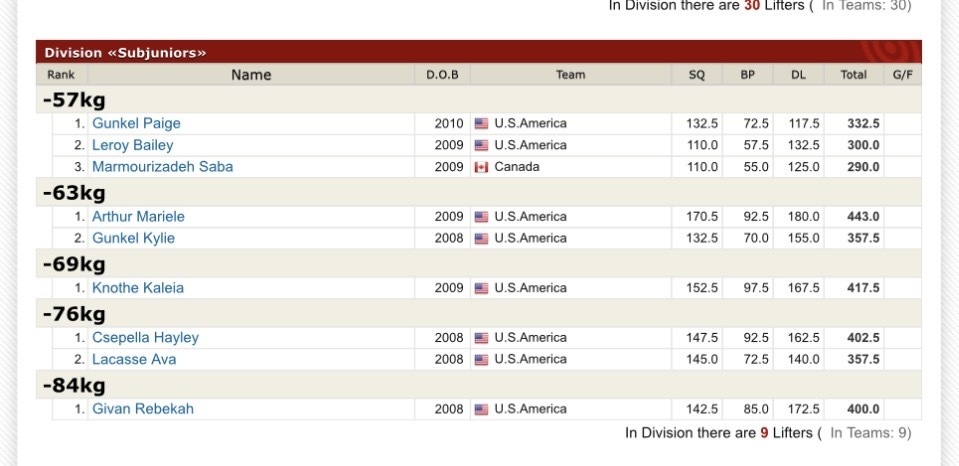Click the Canada flag icon
Screen dimensions: 959x466
(481, 168)
